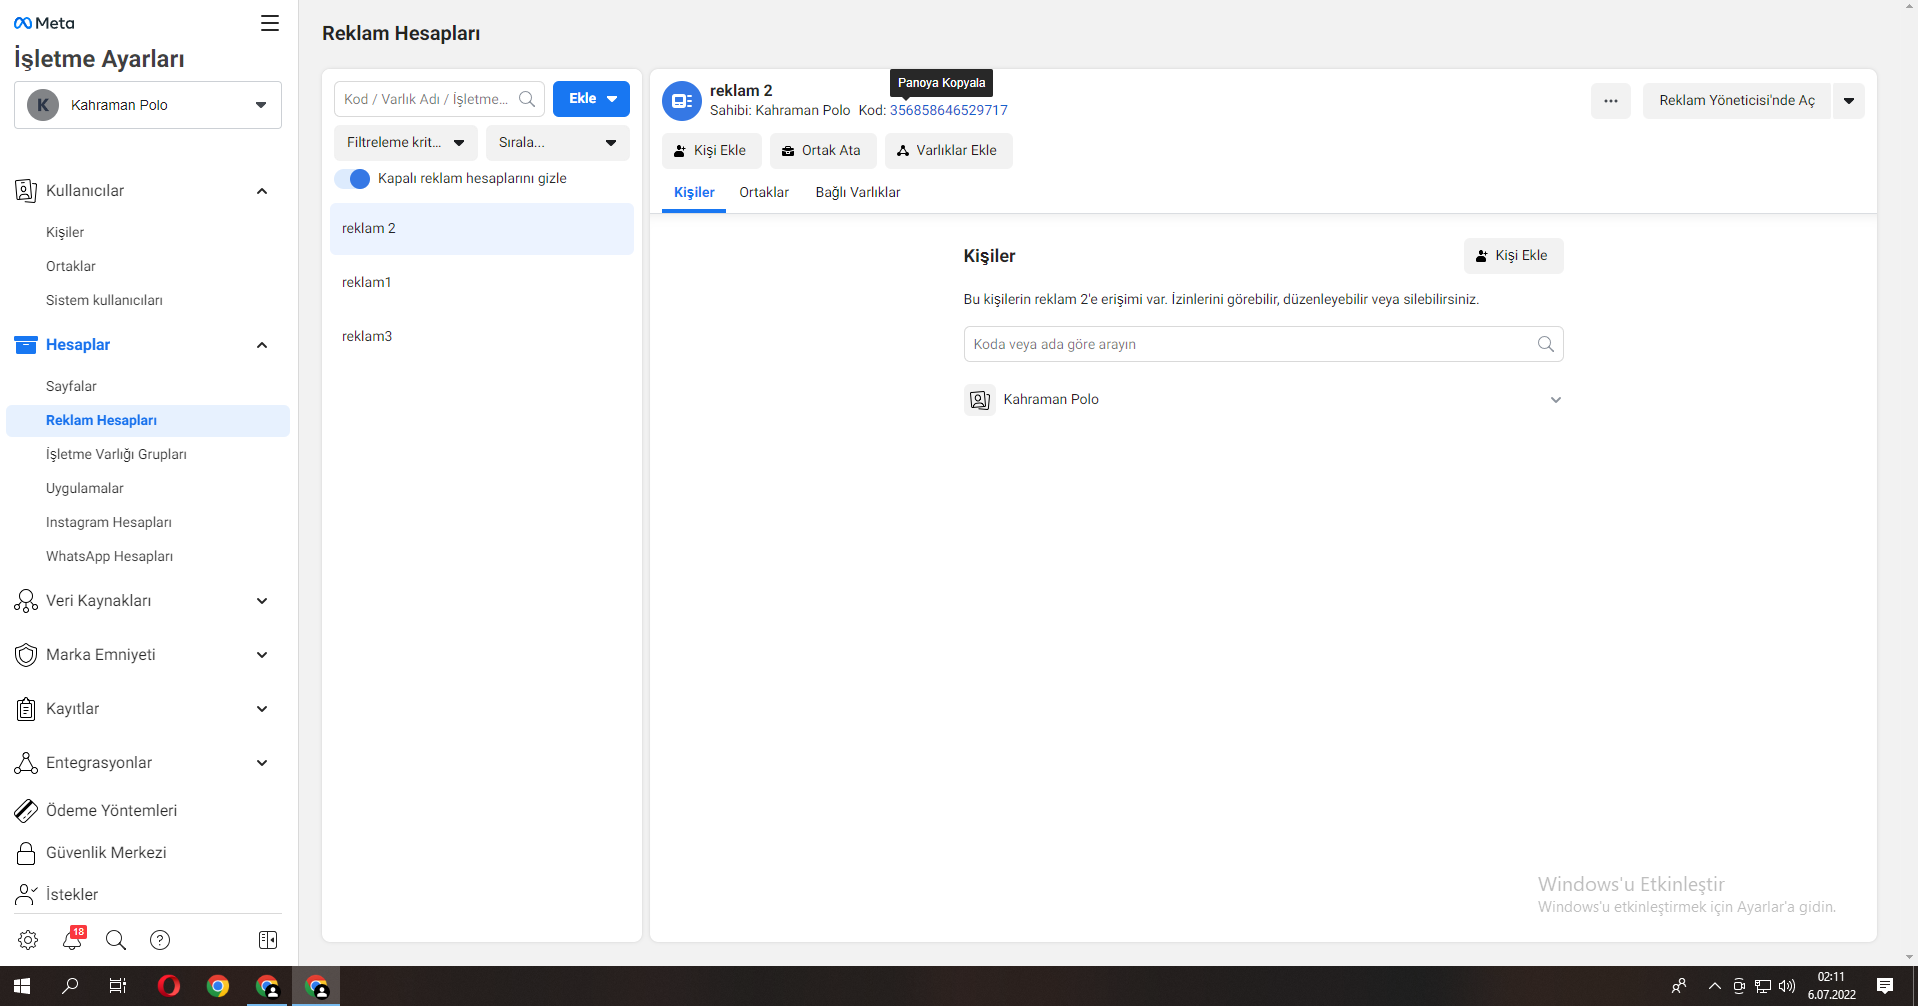The width and height of the screenshot is (1918, 1006).
Task: Click the volume speaker icon in the system tray
Action: 1787,987
